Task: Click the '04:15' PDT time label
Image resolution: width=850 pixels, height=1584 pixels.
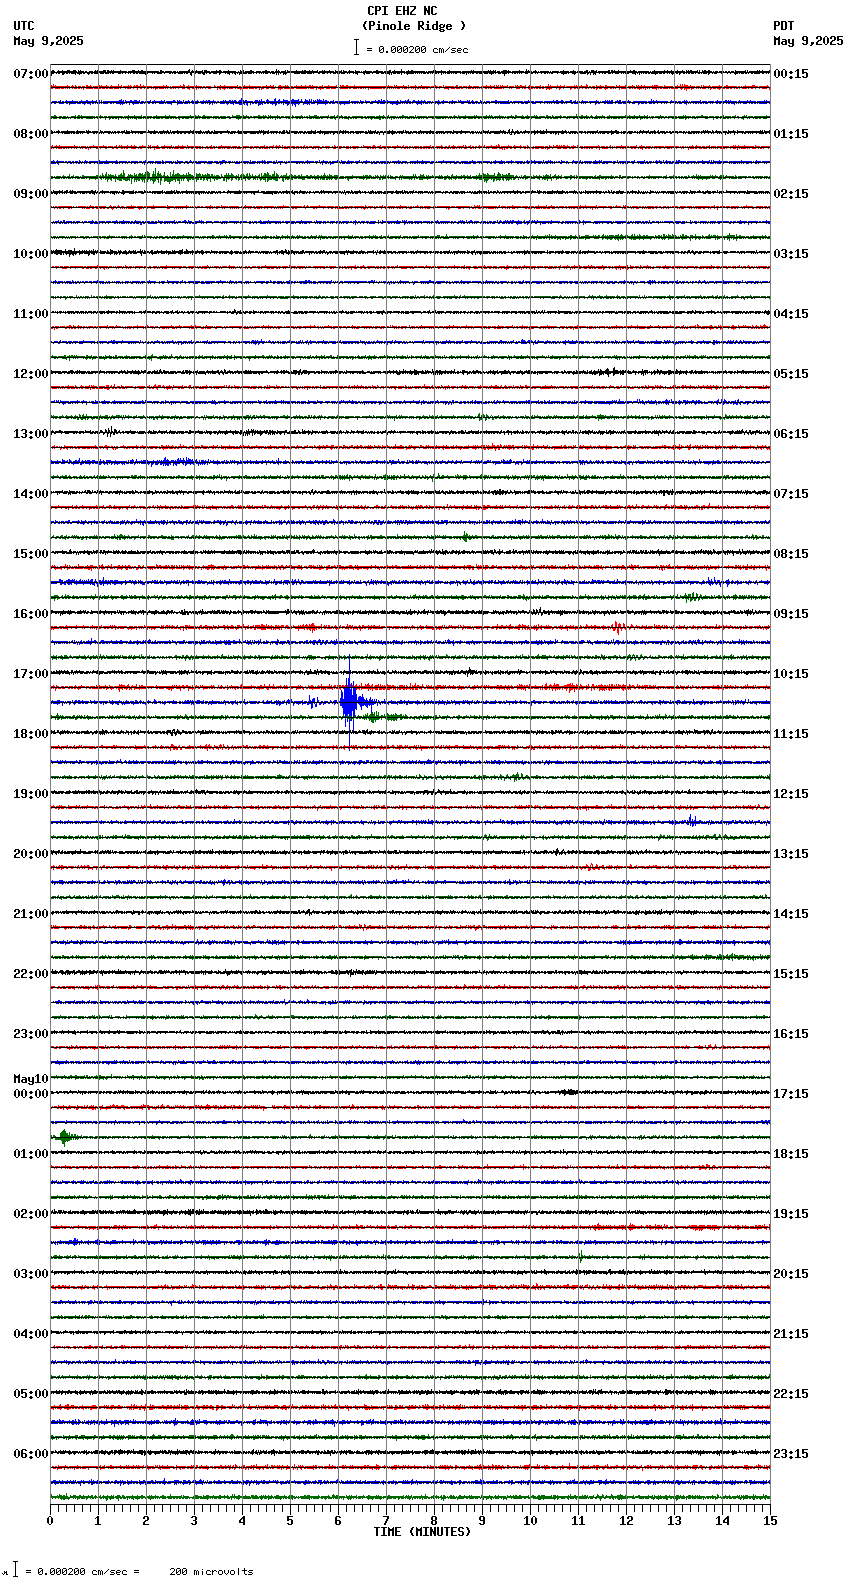Action: tap(791, 314)
